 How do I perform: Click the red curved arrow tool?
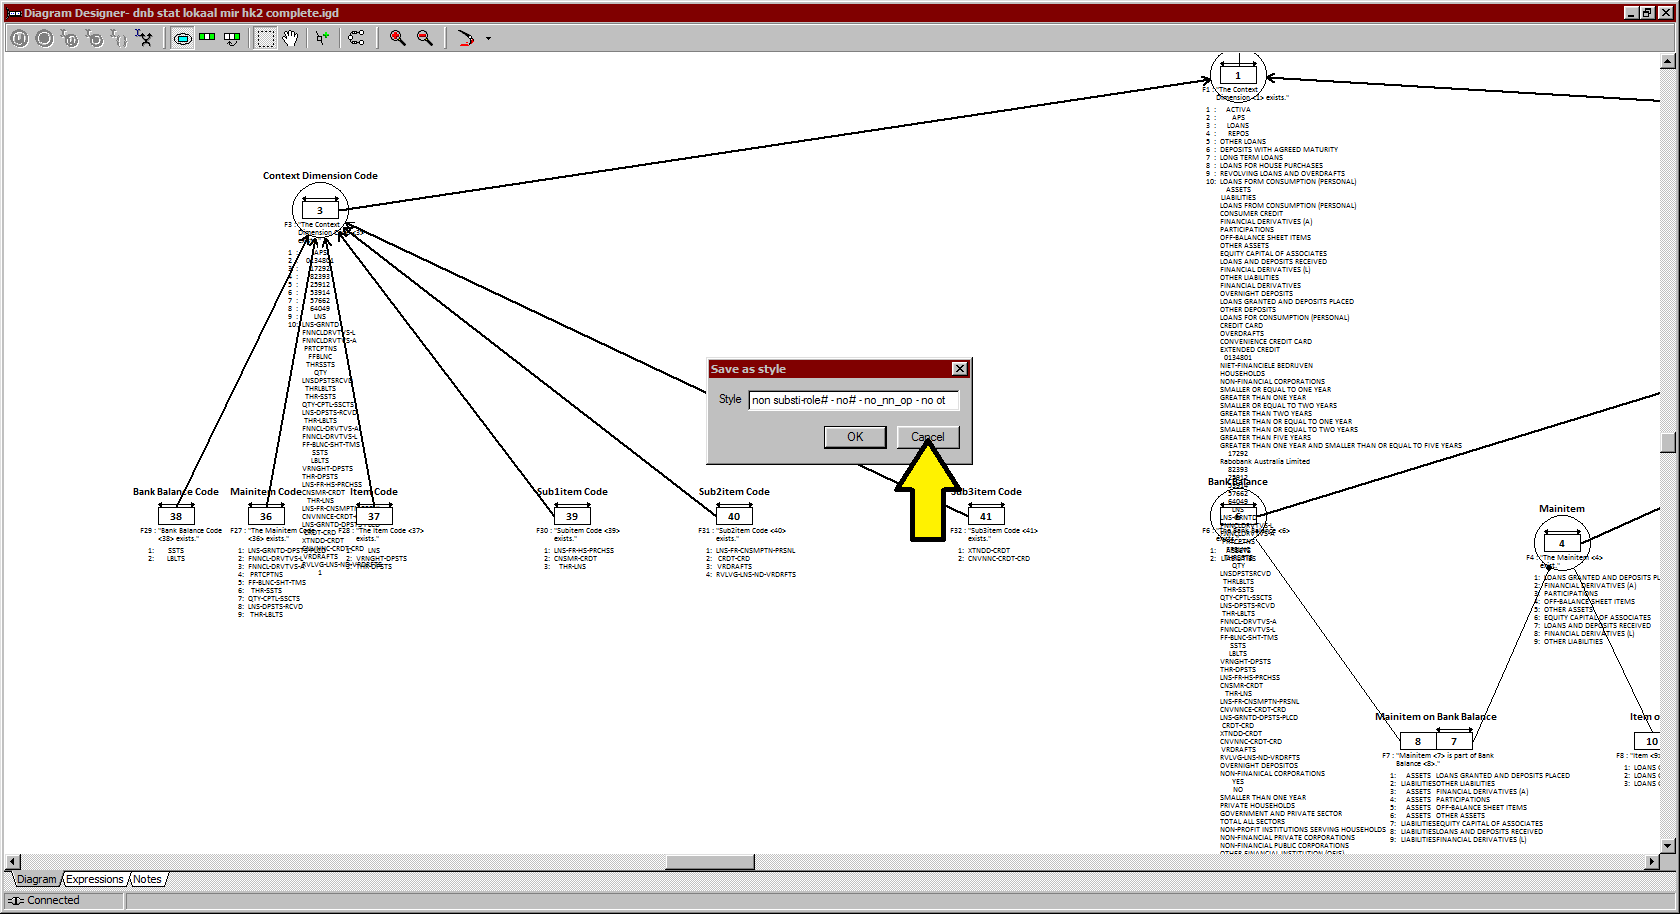click(x=465, y=38)
